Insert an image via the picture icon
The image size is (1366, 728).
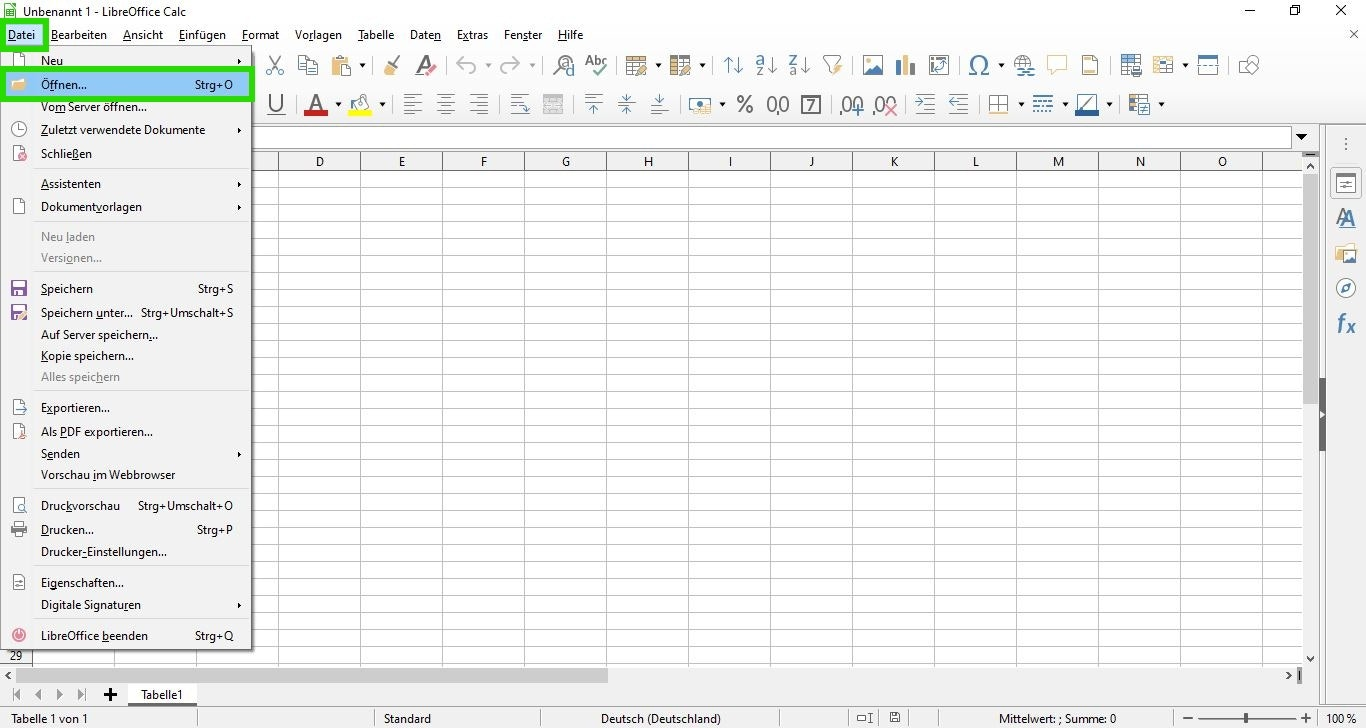pyautogui.click(x=873, y=65)
